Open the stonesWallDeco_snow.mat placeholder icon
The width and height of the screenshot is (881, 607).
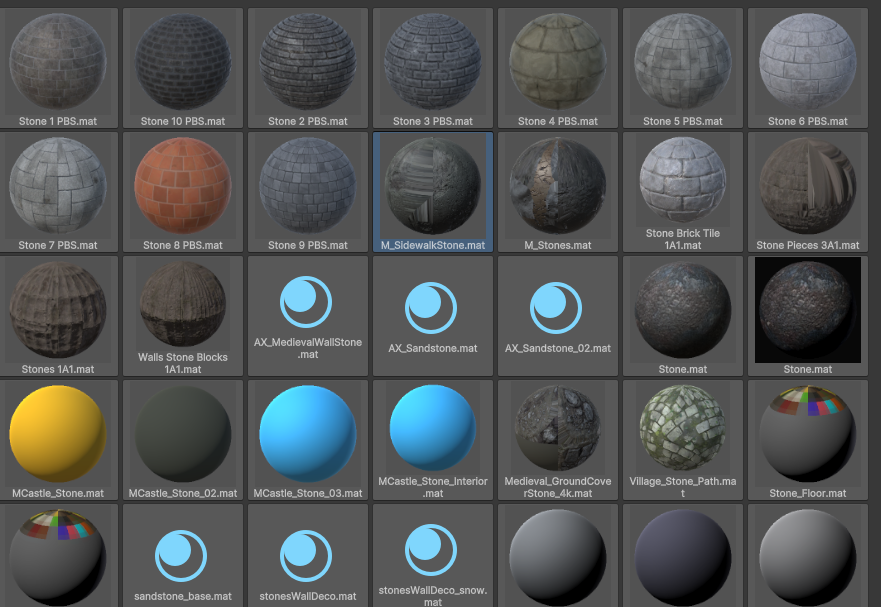click(x=431, y=550)
